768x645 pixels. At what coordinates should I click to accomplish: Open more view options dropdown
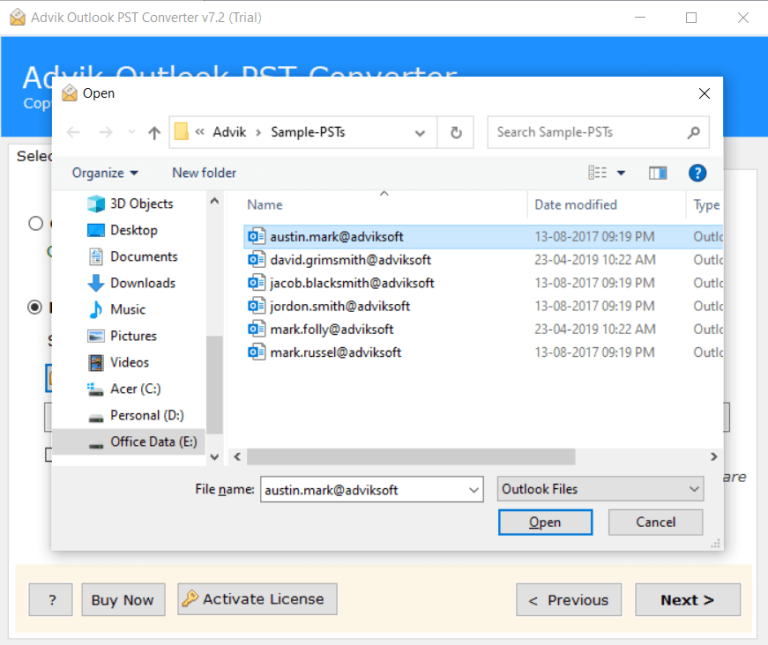pyautogui.click(x=621, y=173)
